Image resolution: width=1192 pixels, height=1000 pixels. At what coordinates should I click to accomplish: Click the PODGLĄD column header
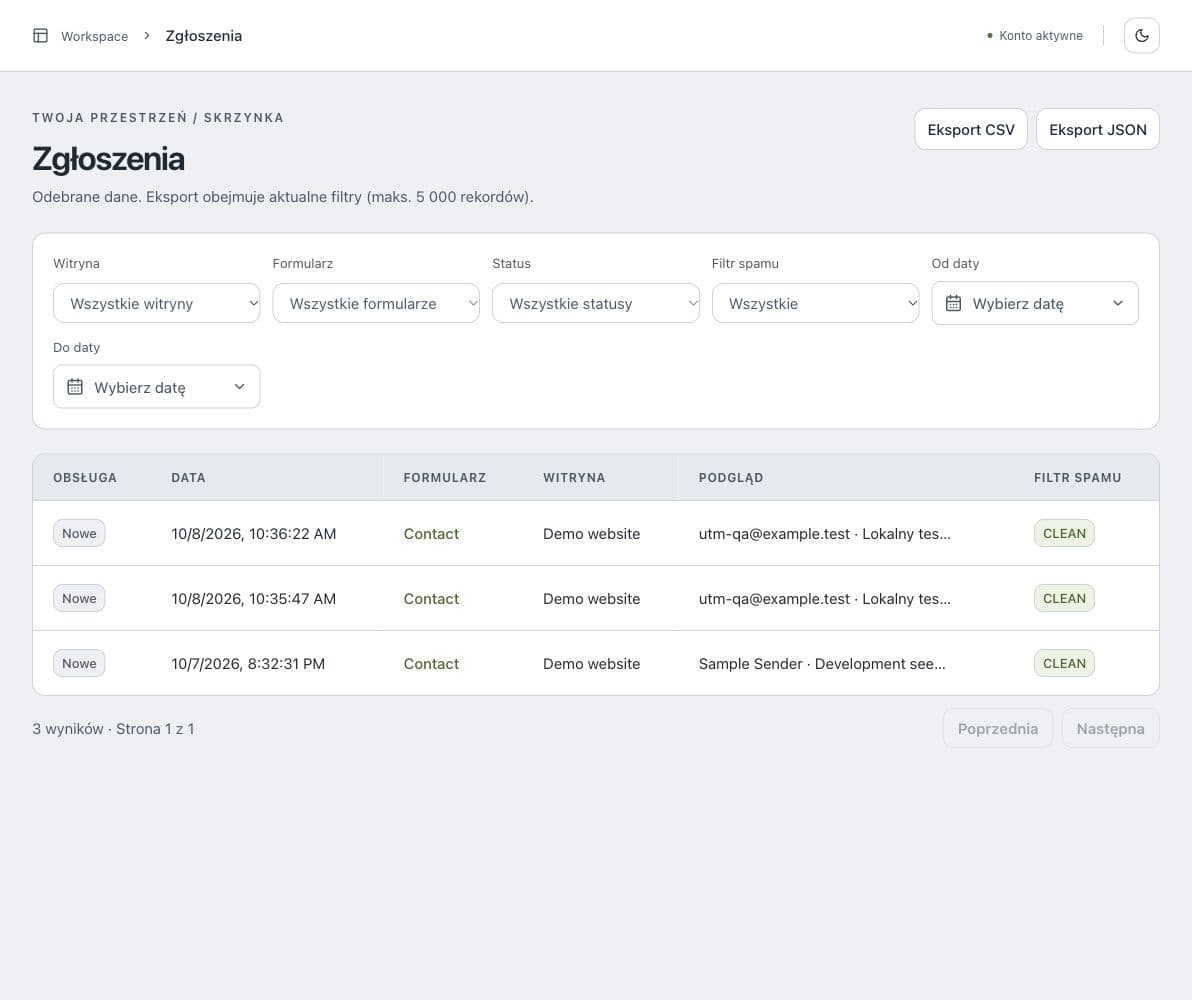tap(731, 478)
